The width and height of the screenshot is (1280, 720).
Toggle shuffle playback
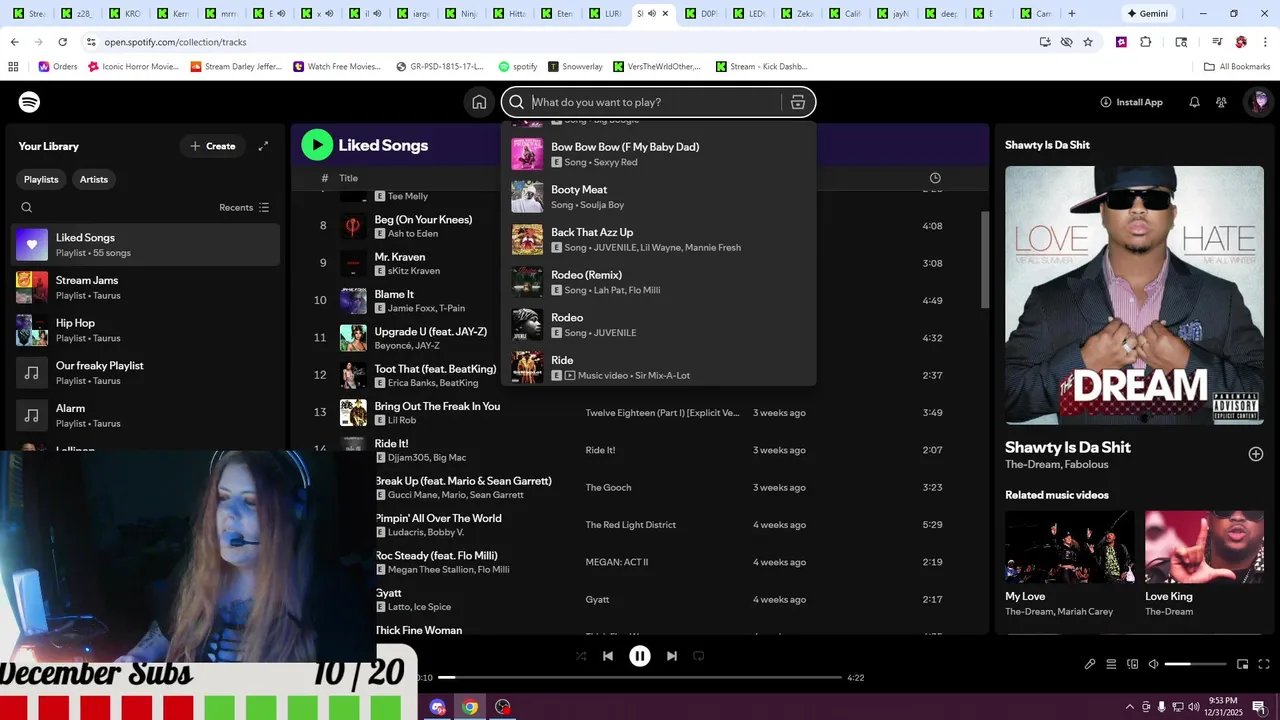pyautogui.click(x=581, y=656)
